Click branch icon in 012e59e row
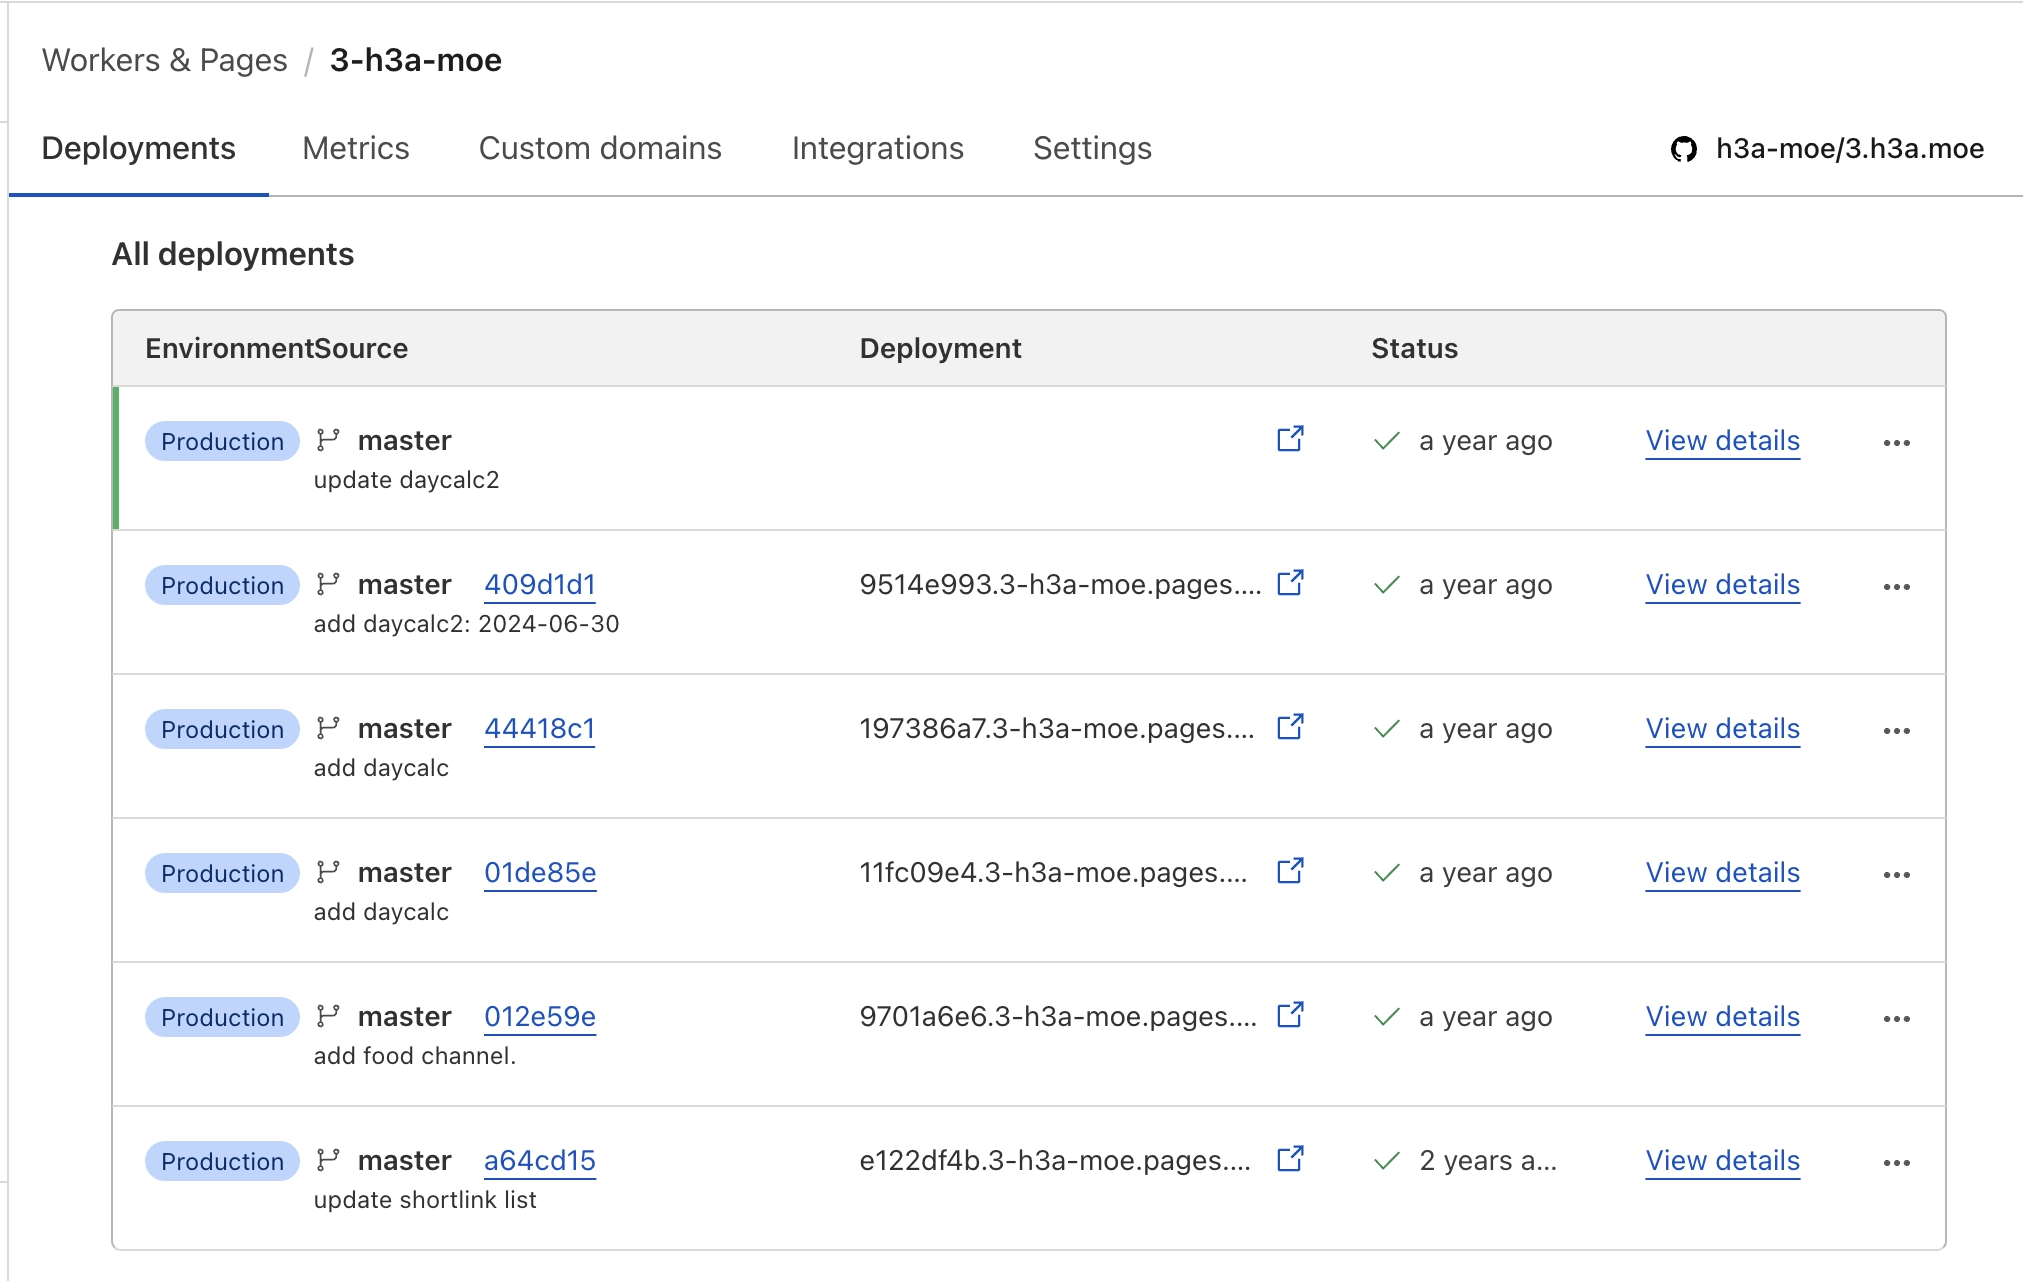The height and width of the screenshot is (1281, 2023). pos(328,1016)
